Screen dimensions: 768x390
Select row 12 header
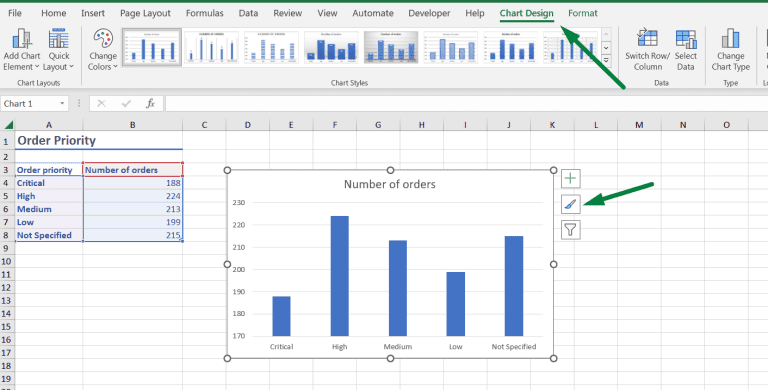[7, 287]
